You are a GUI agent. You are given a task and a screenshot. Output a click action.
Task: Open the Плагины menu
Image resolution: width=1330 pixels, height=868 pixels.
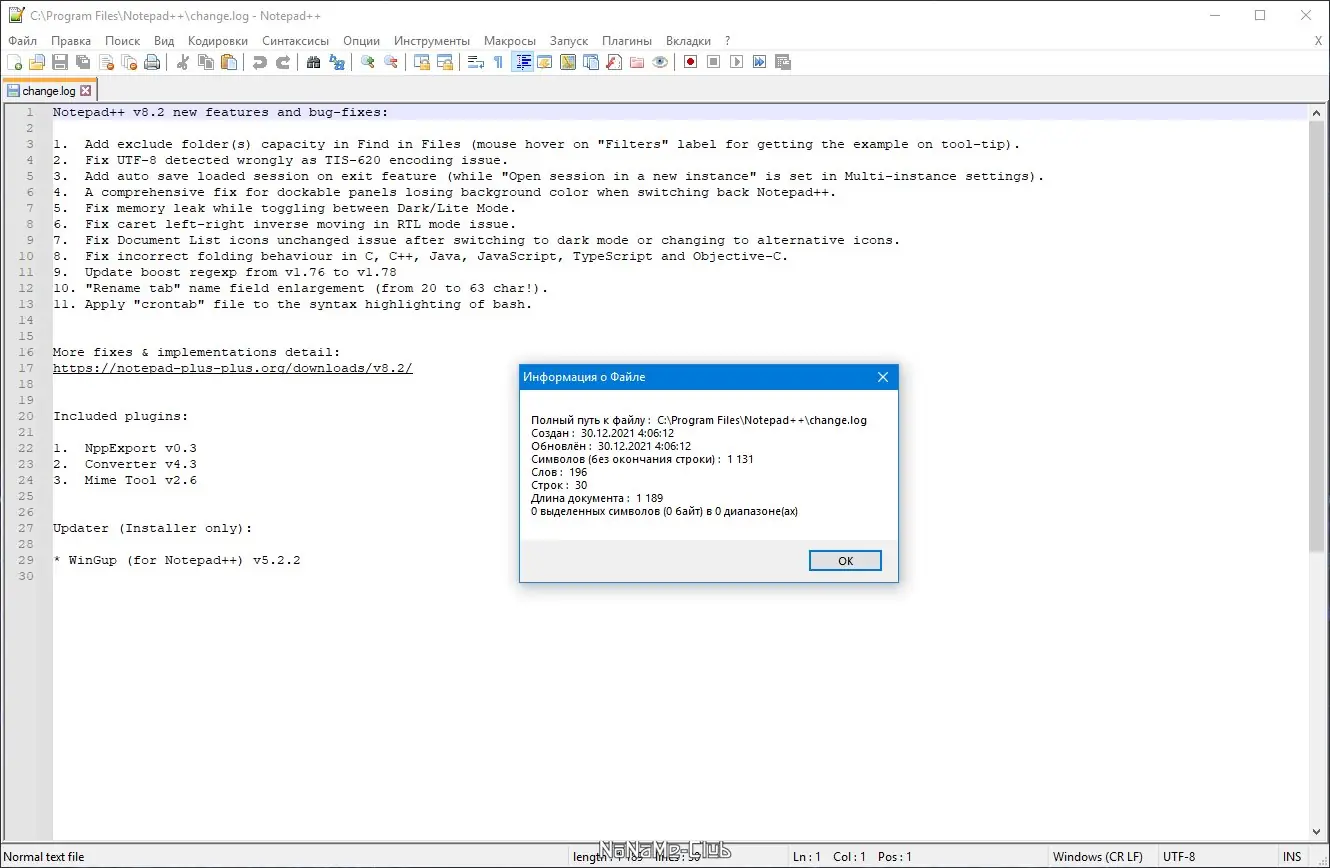(x=627, y=41)
